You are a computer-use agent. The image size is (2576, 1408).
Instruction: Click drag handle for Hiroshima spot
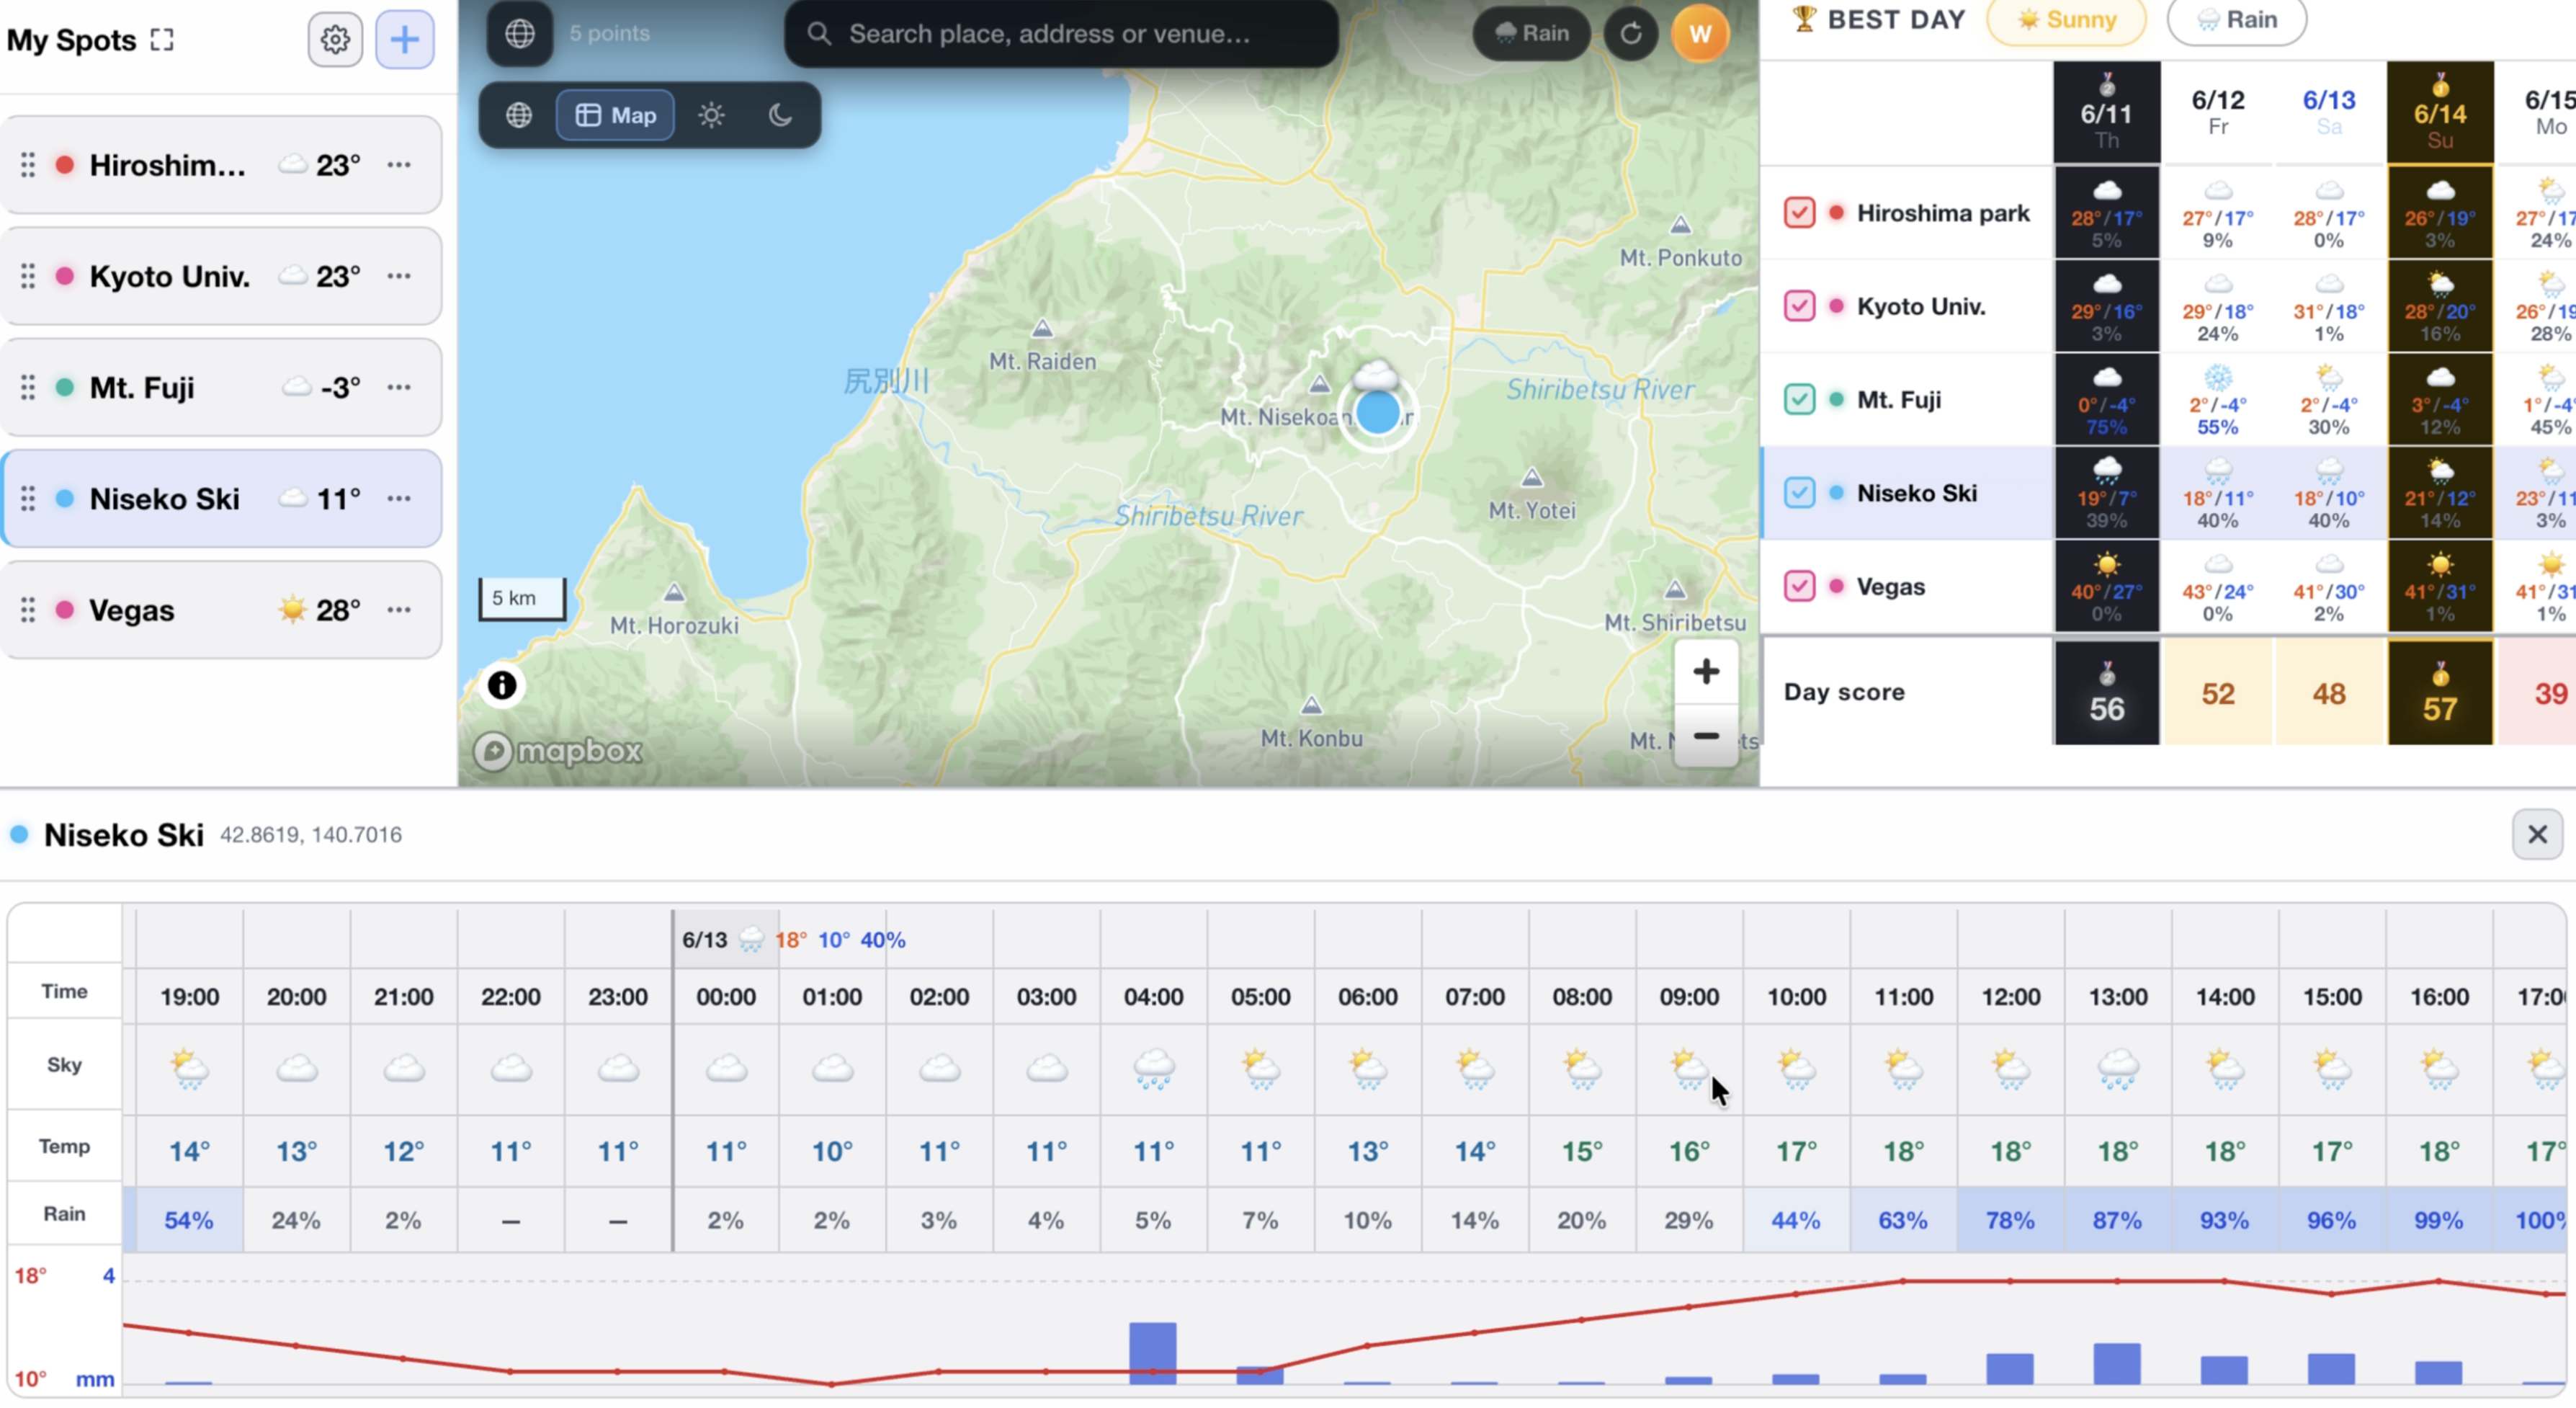pyautogui.click(x=28, y=165)
